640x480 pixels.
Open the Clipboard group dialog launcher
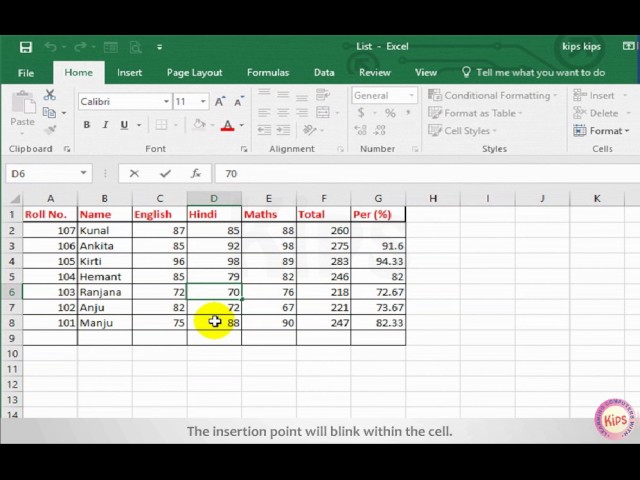[x=67, y=149]
